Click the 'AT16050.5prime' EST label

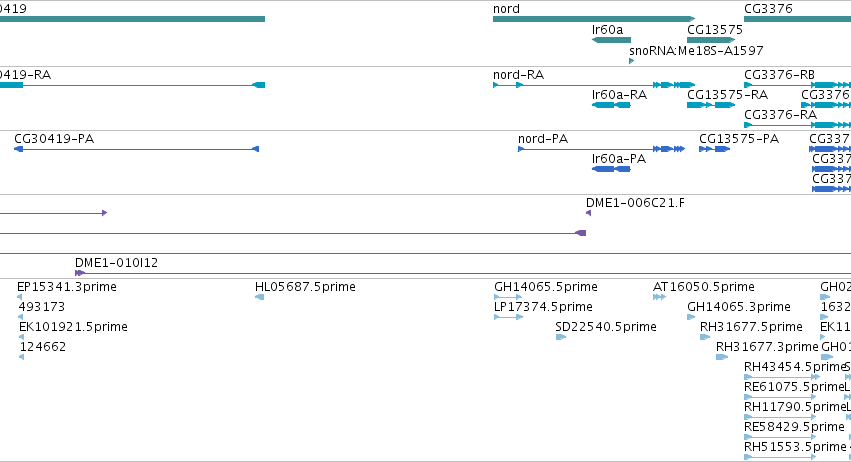pyautogui.click(x=703, y=287)
